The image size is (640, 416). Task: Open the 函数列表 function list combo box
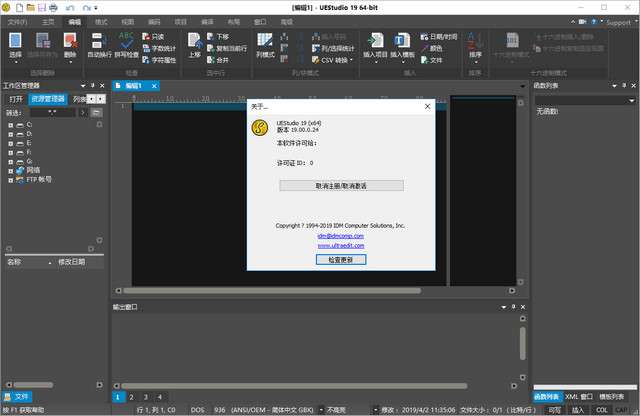585,100
